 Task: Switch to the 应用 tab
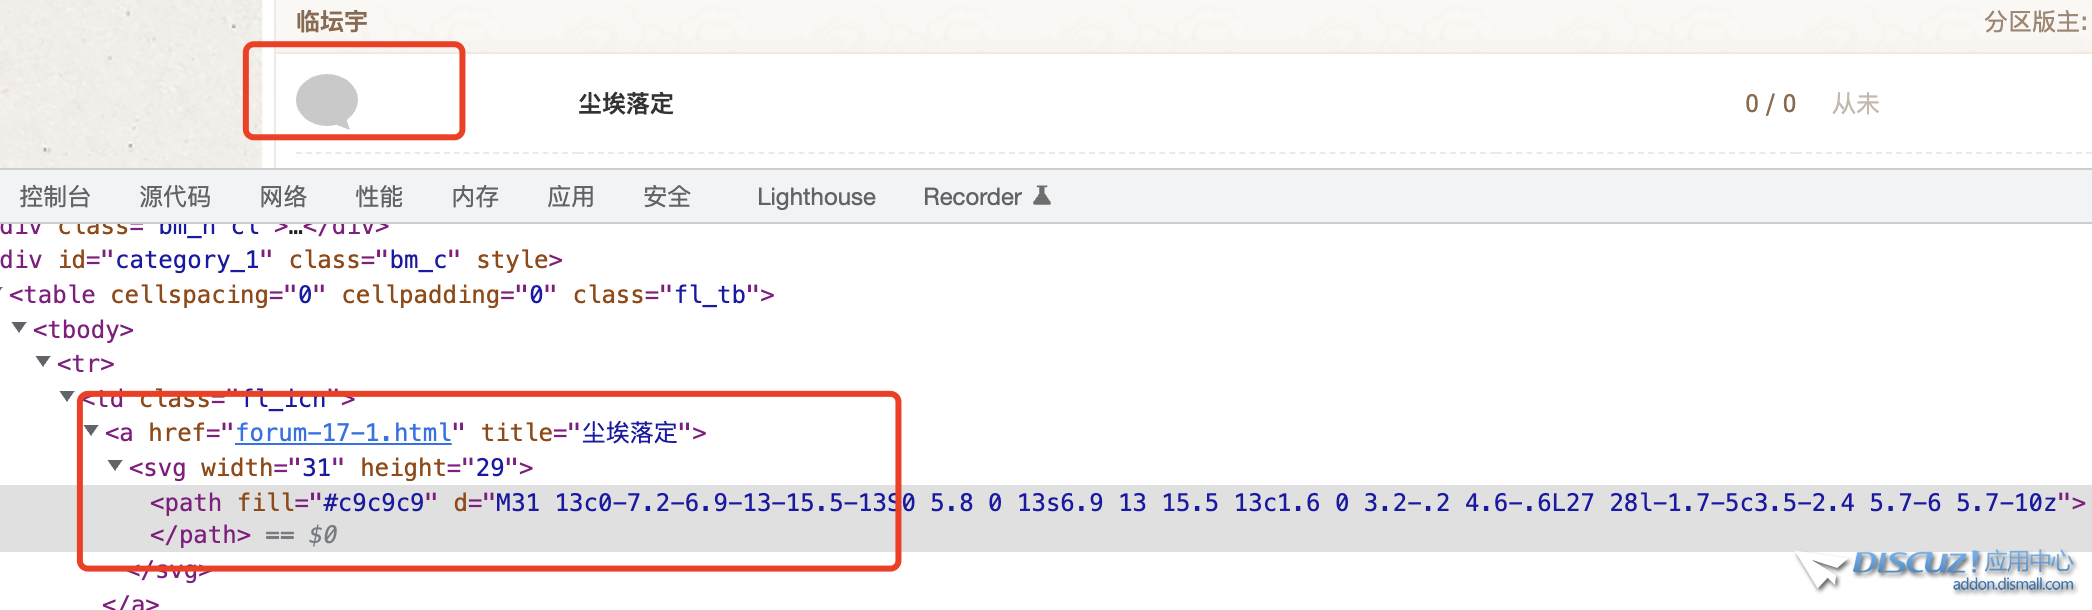[571, 197]
